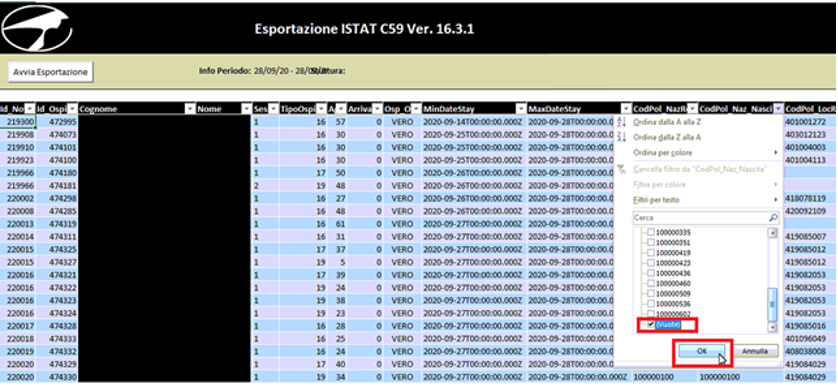Open the CodPol_Naz_Nascita filter arrow
Viewport: 838px width, 386px height.
[778, 109]
